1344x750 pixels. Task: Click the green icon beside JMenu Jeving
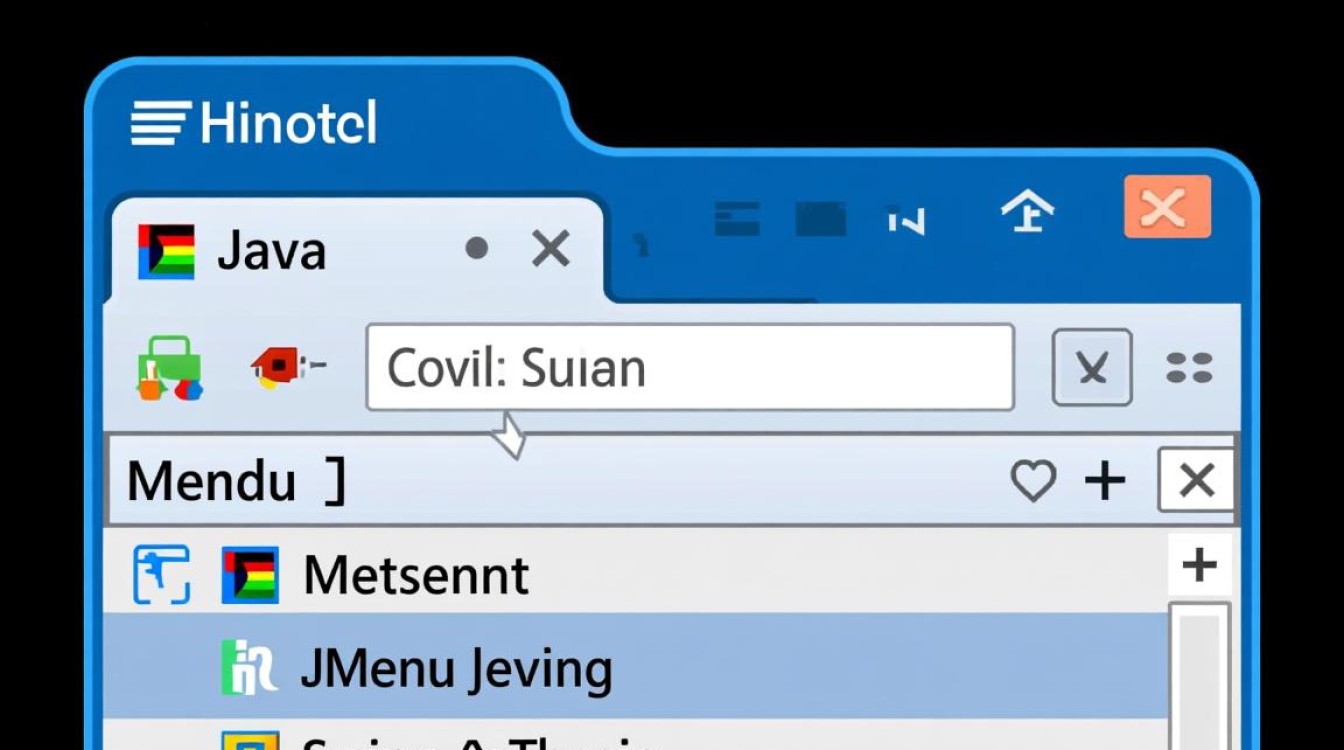click(248, 669)
